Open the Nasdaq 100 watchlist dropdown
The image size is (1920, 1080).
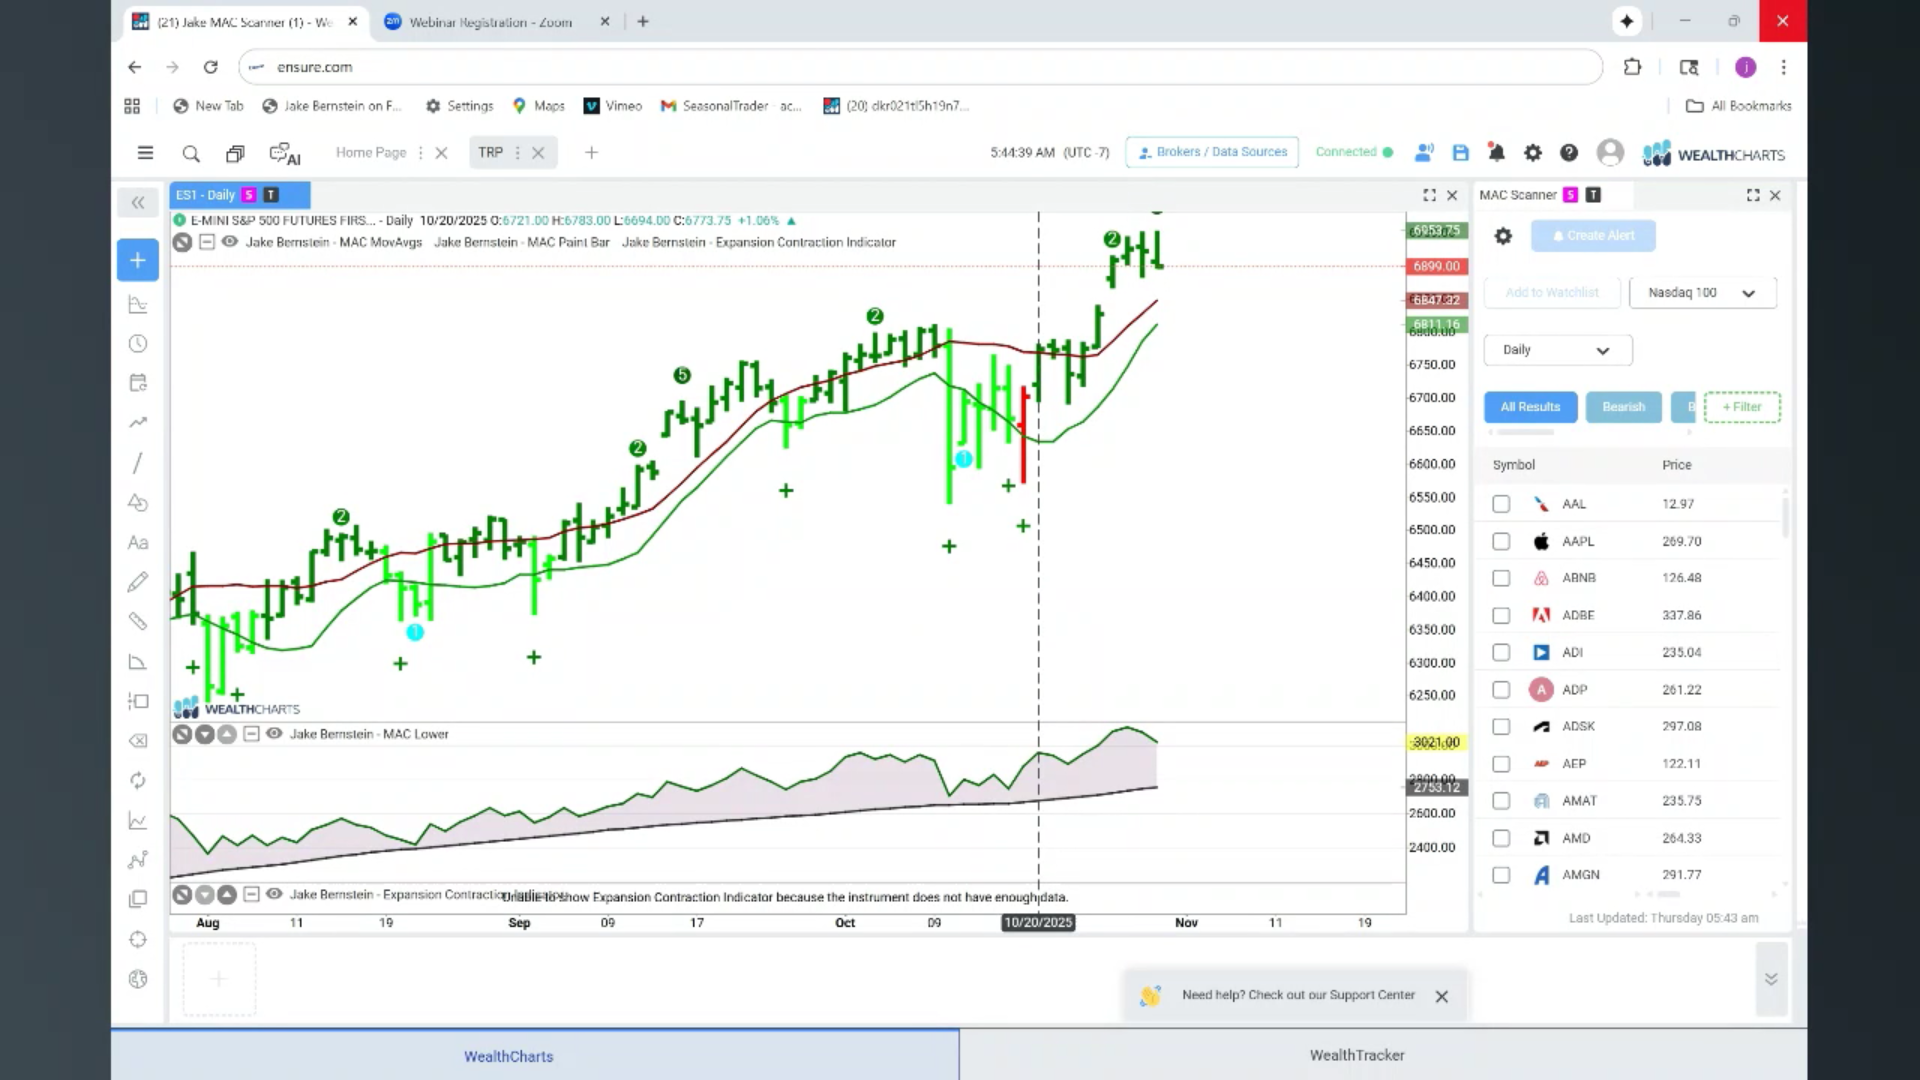pyautogui.click(x=1703, y=293)
